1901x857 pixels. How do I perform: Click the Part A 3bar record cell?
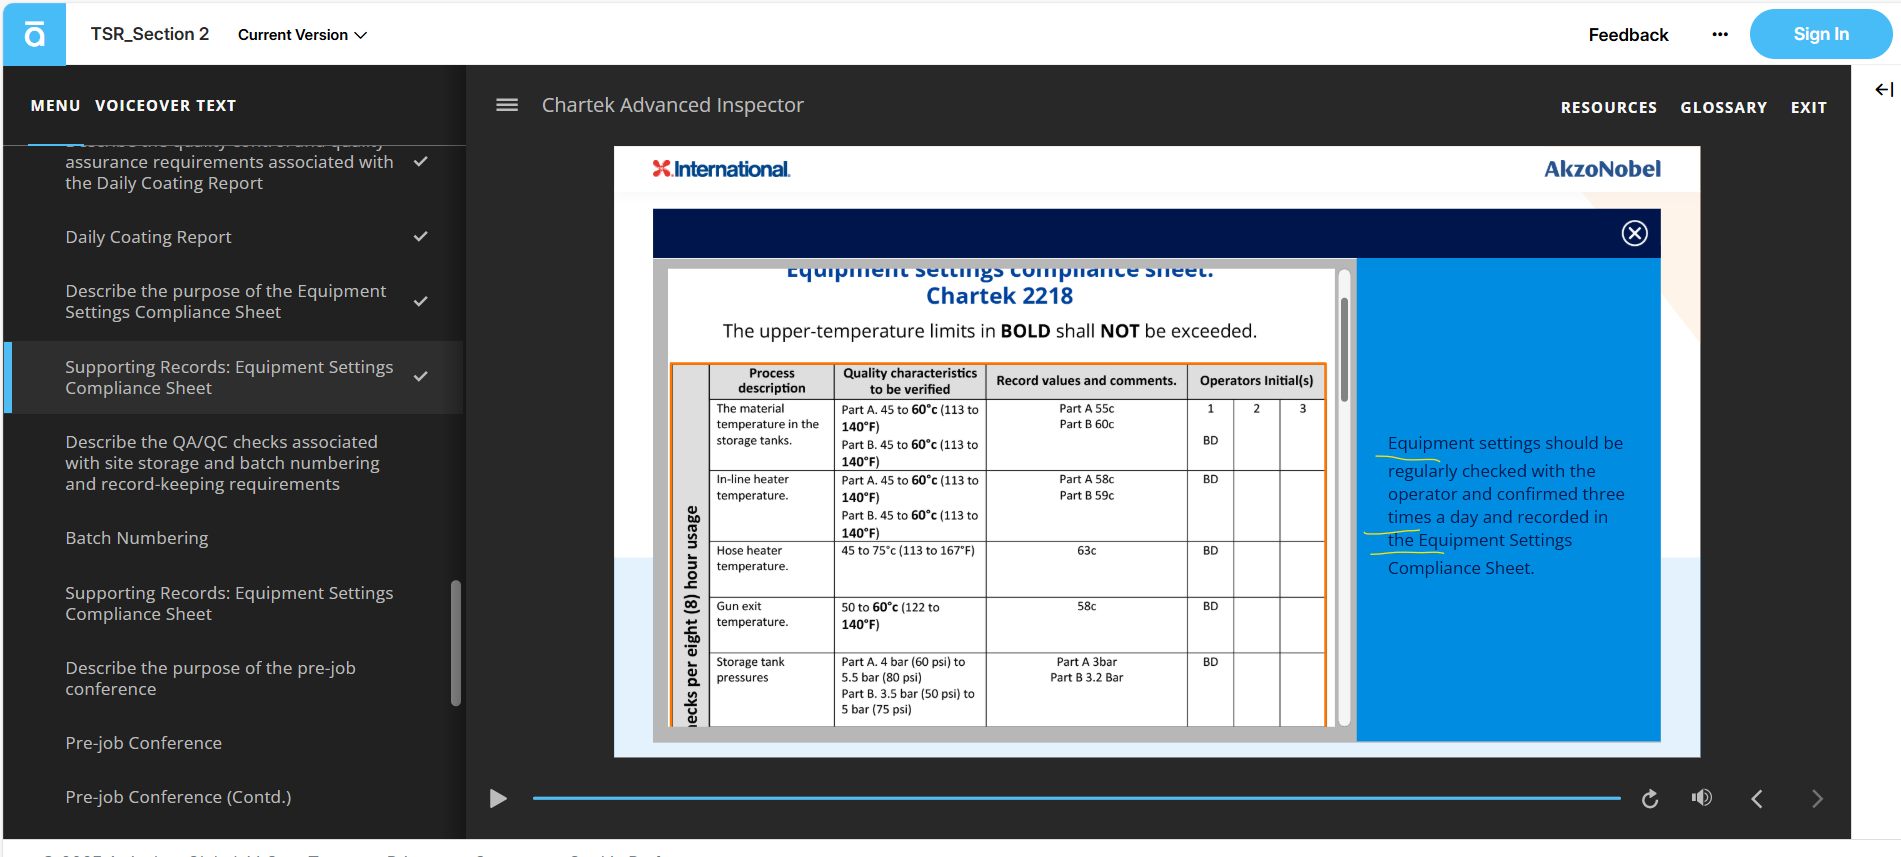1086,689
